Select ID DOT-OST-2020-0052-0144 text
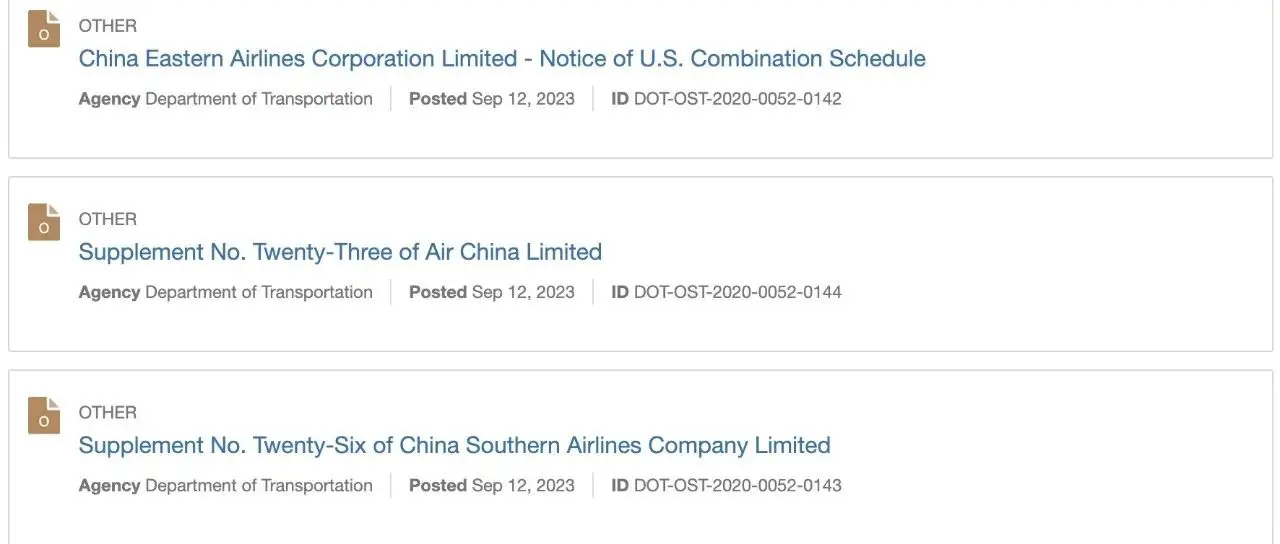1280x544 pixels. click(727, 292)
